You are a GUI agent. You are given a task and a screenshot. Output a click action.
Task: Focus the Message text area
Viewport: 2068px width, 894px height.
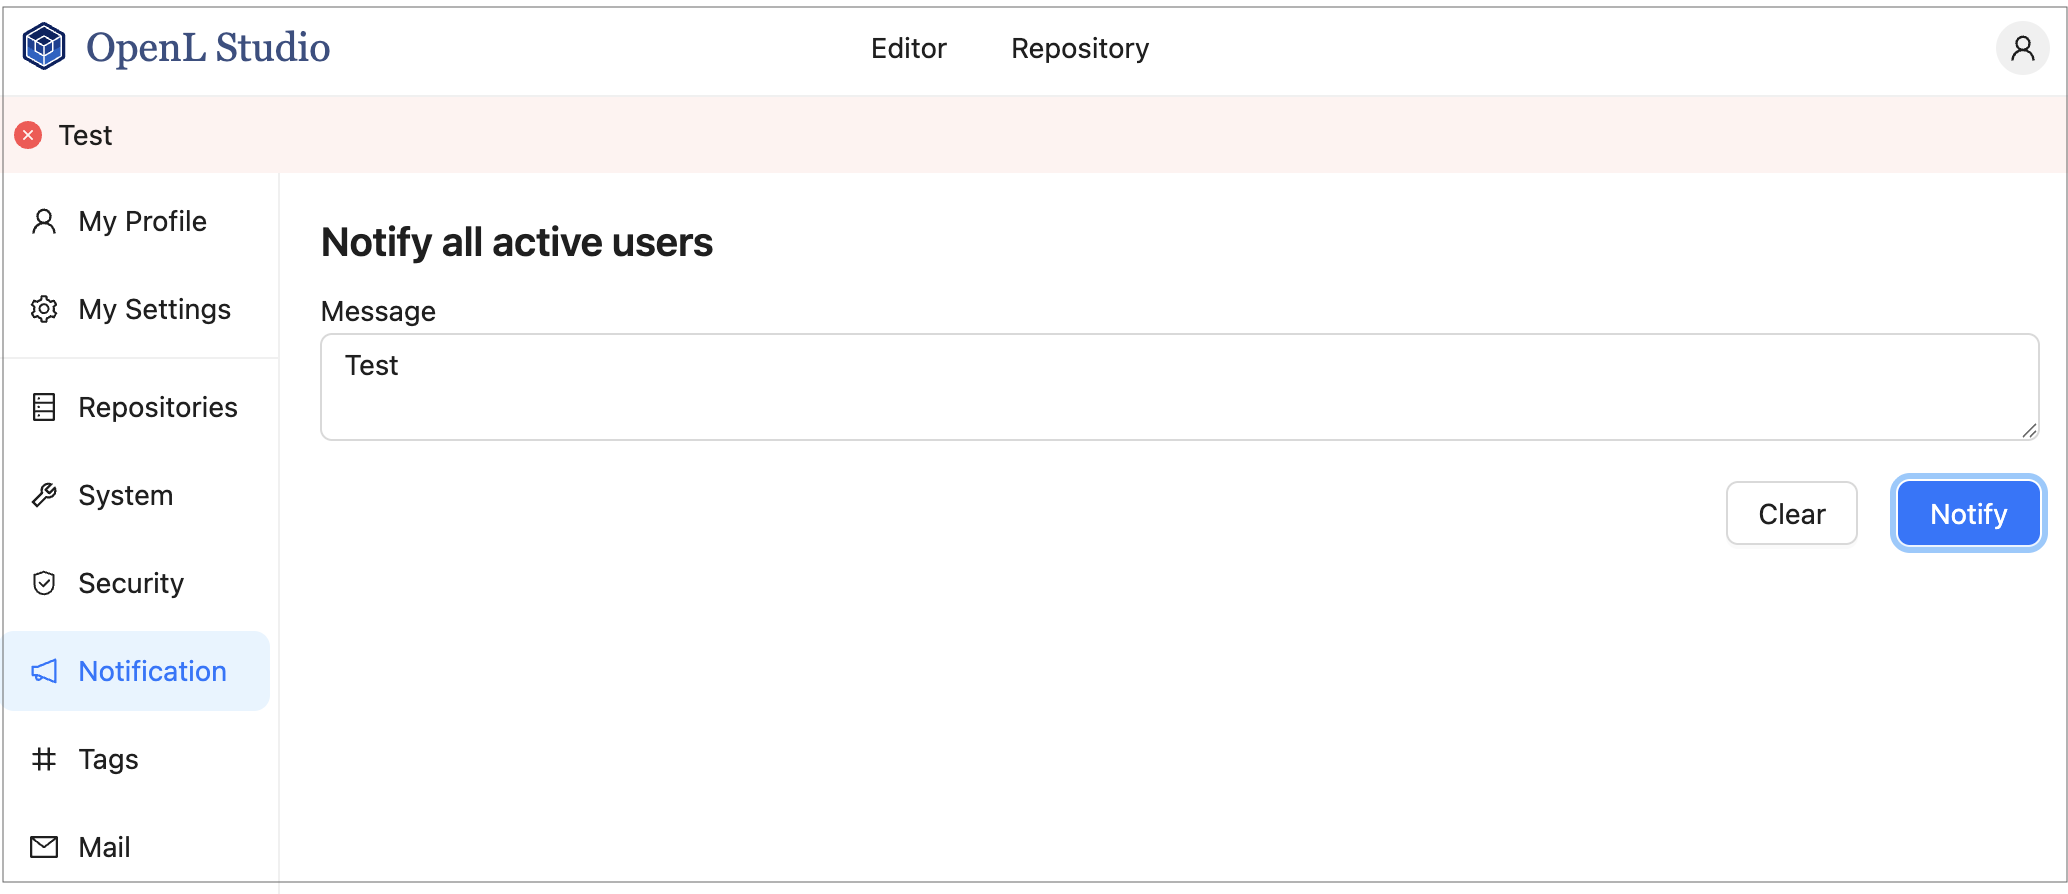[1178, 387]
